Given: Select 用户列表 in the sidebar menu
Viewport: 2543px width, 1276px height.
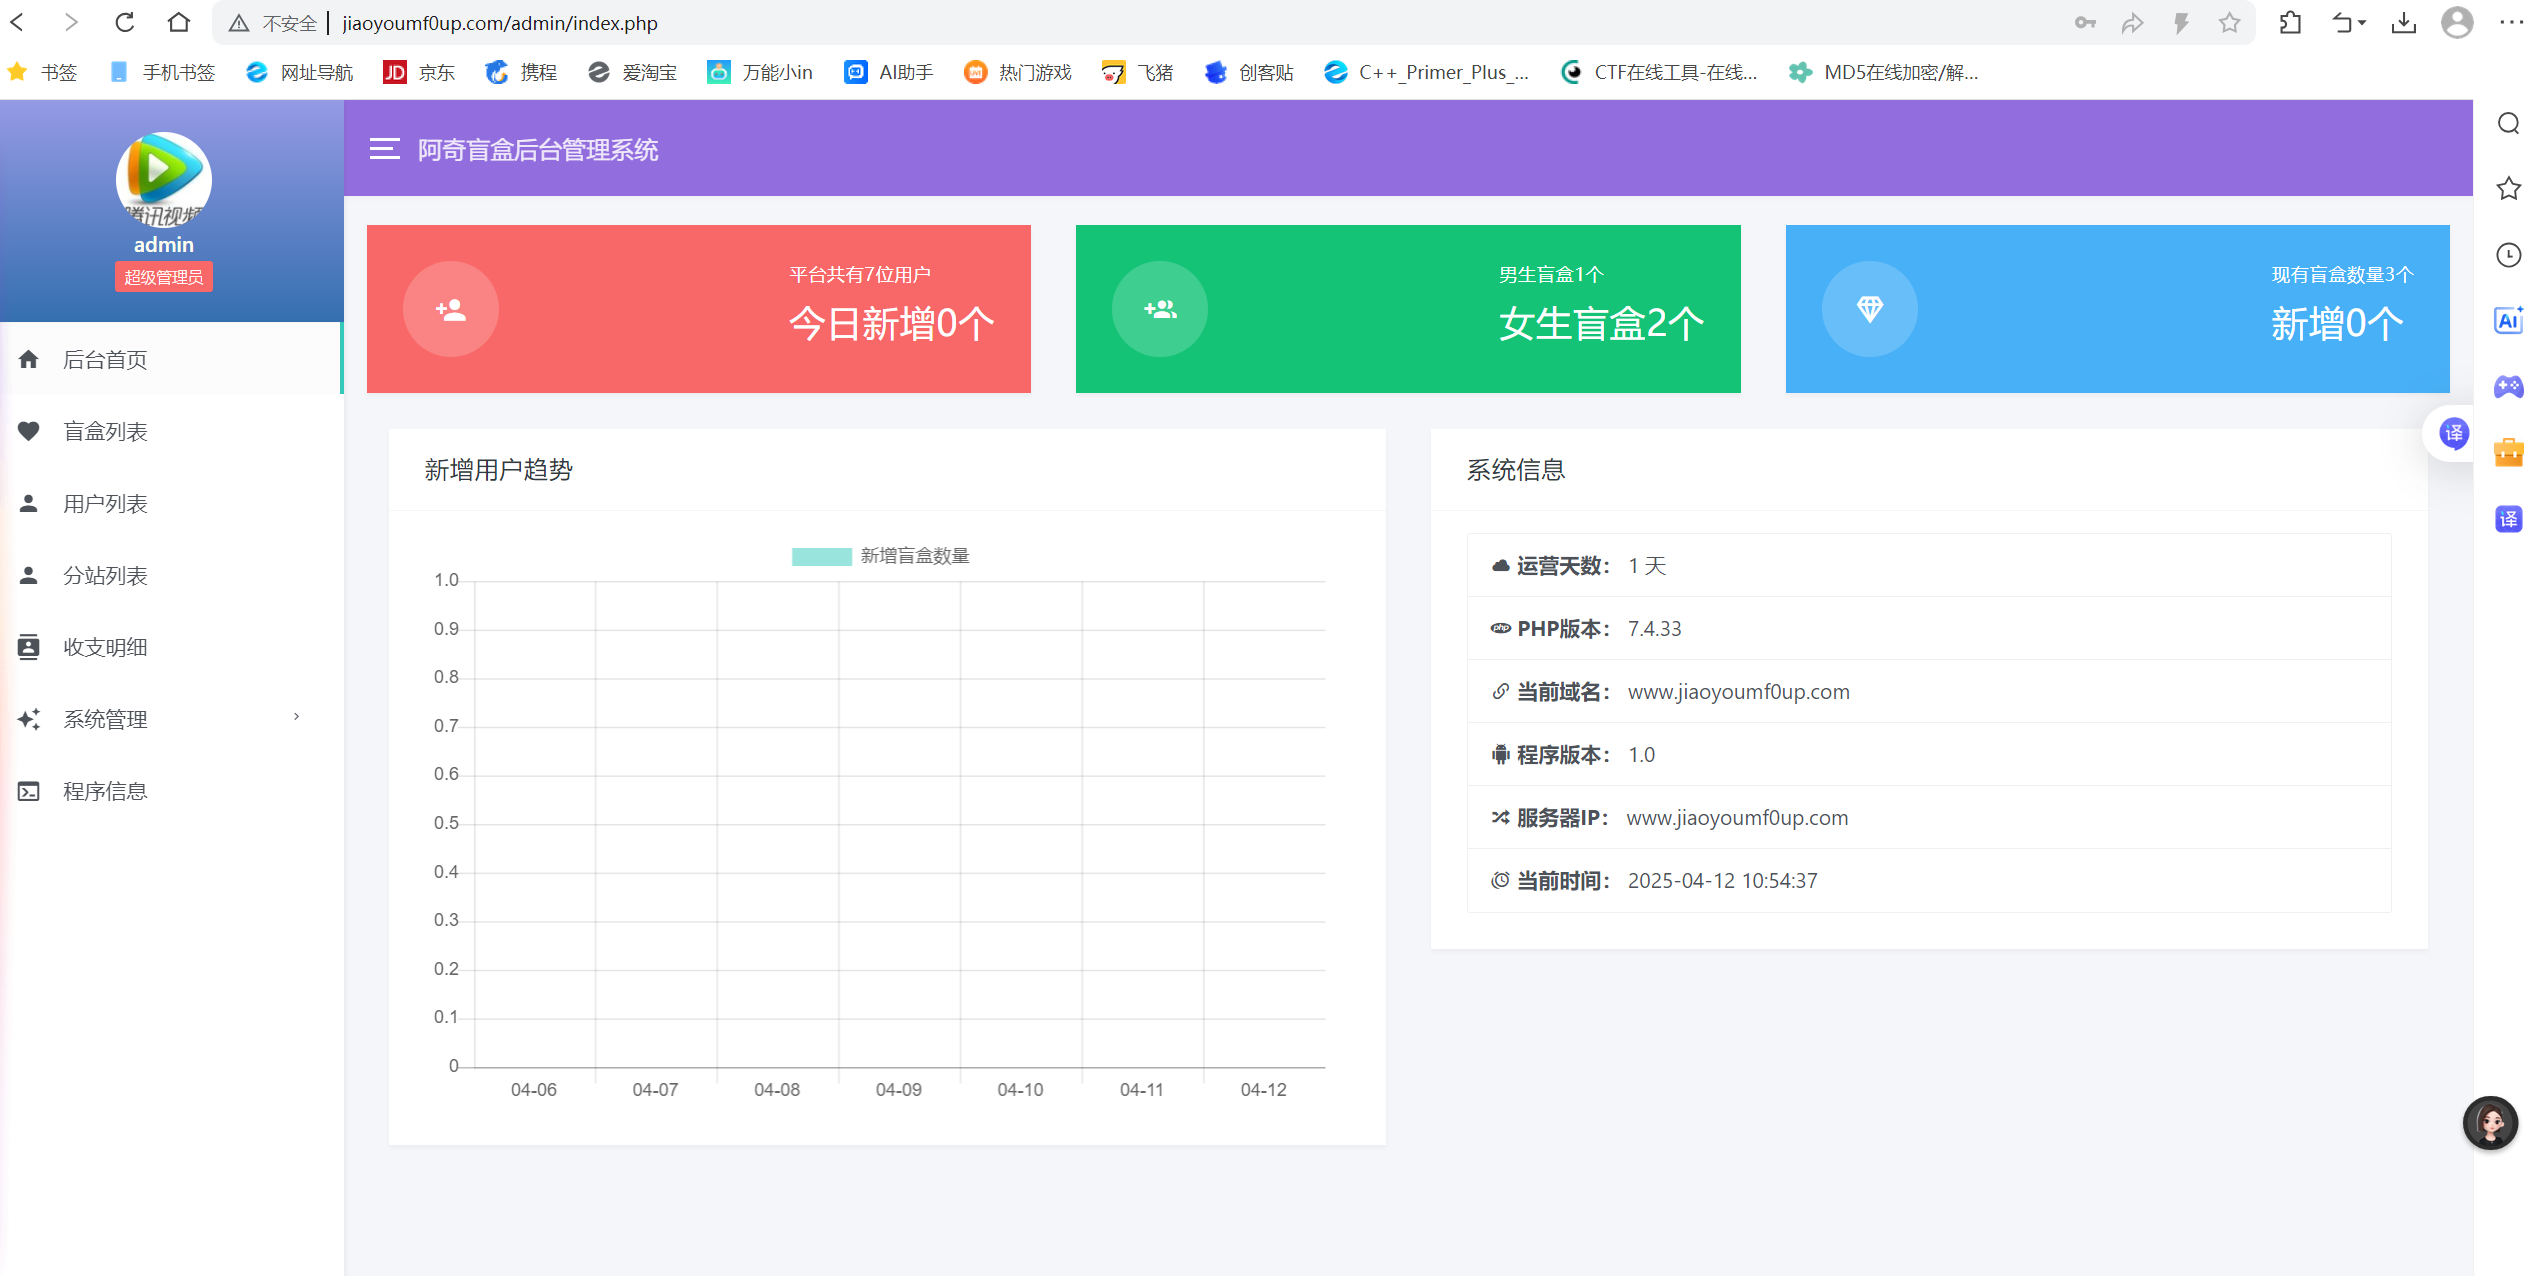Looking at the screenshot, I should coord(104,502).
